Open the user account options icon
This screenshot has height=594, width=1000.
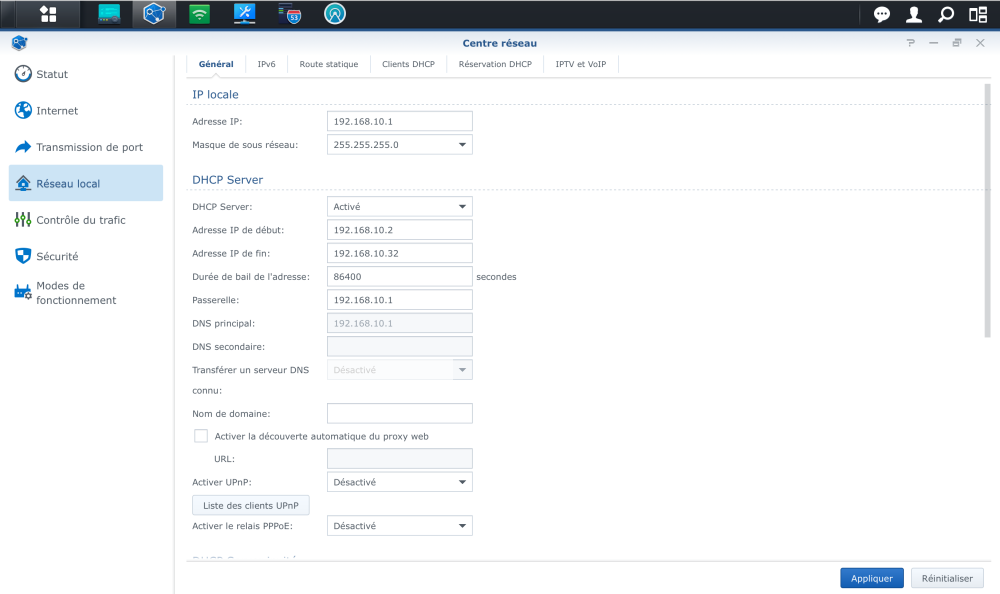914,14
